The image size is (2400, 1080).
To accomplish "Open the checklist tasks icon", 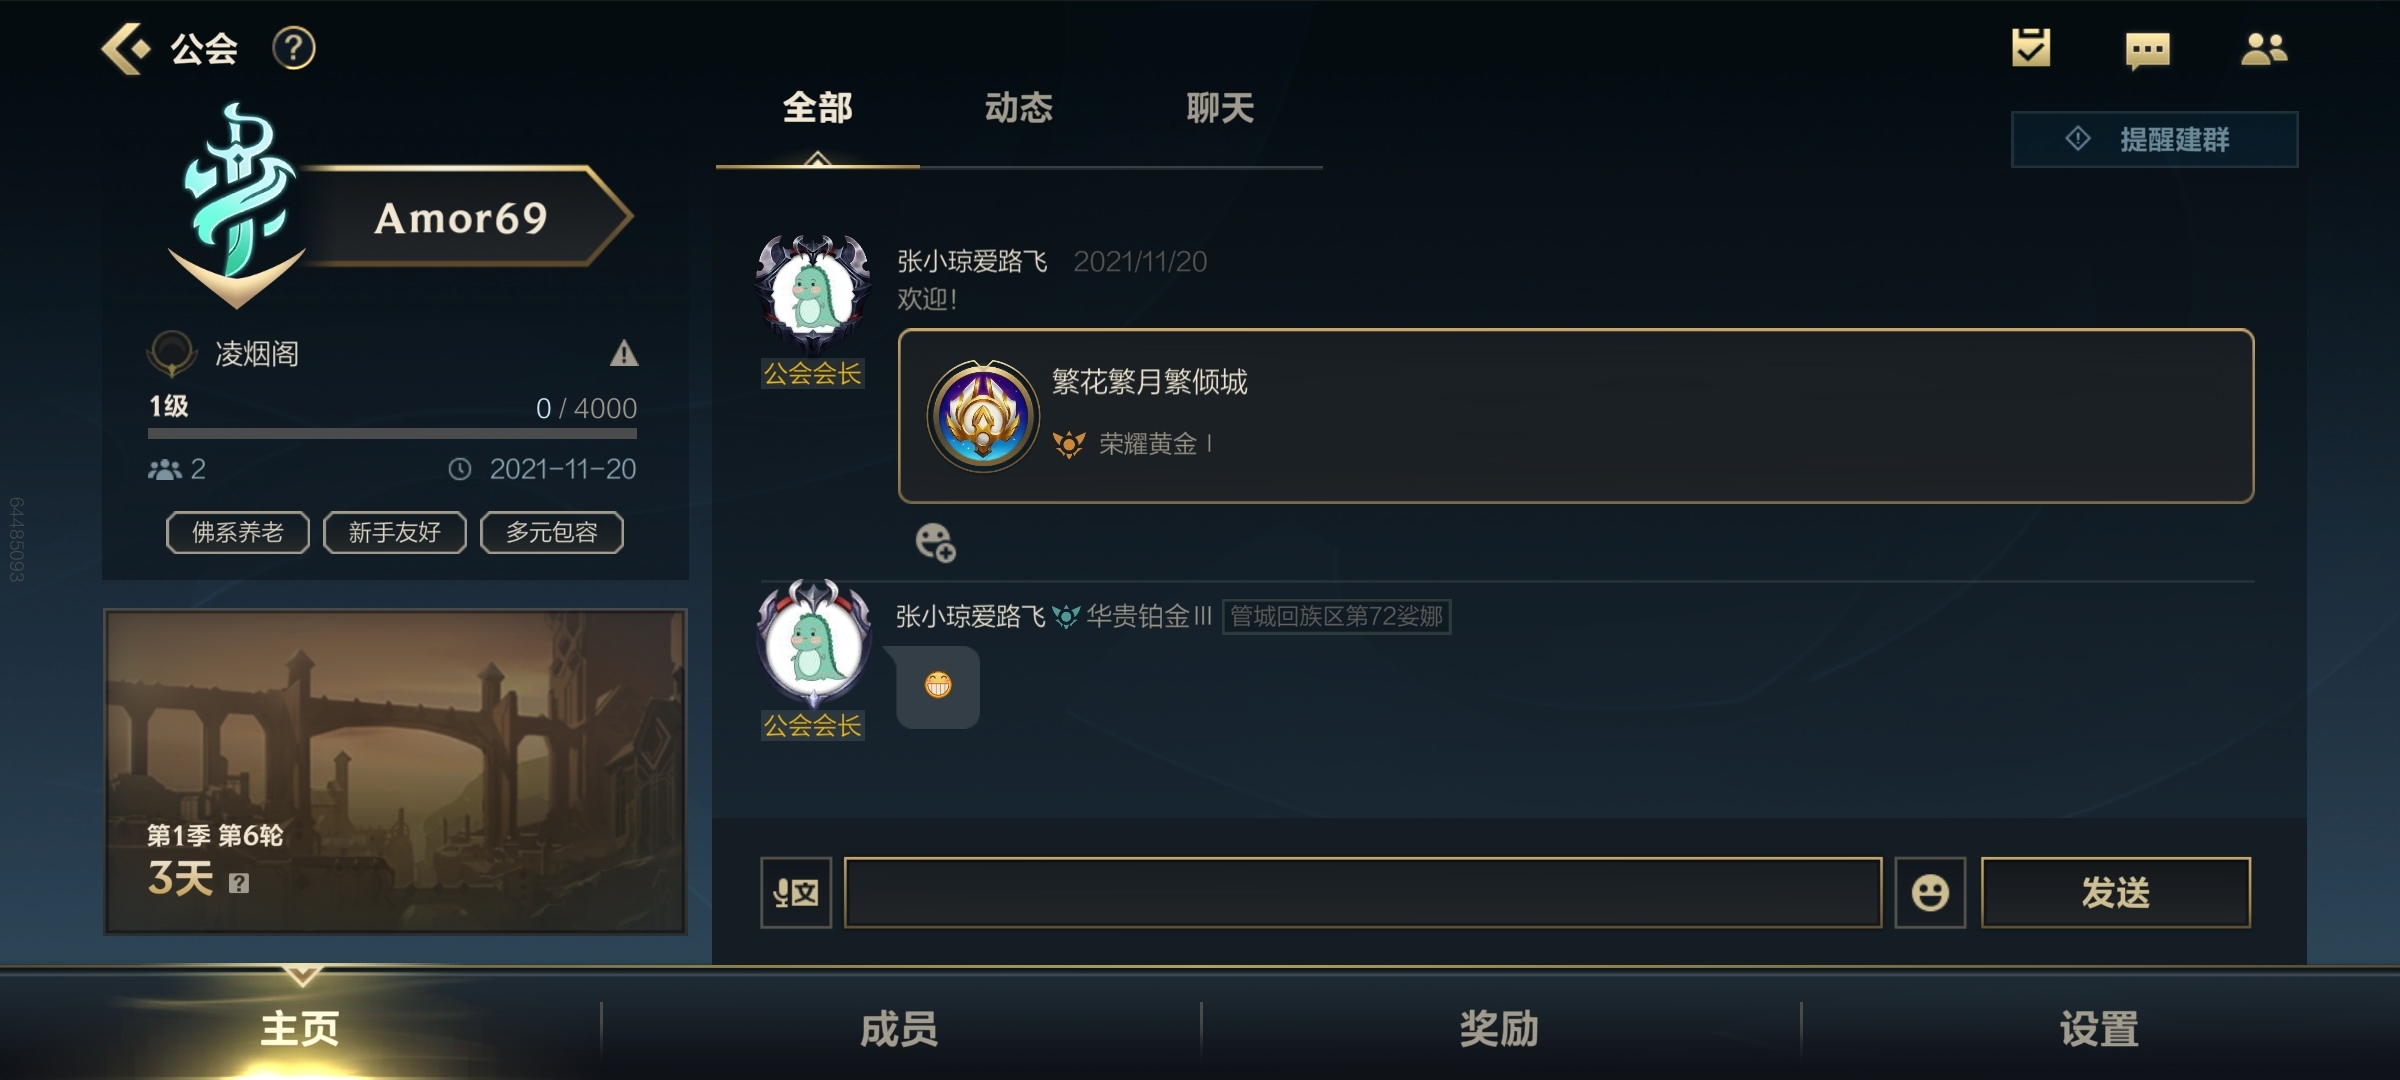I will [2031, 48].
